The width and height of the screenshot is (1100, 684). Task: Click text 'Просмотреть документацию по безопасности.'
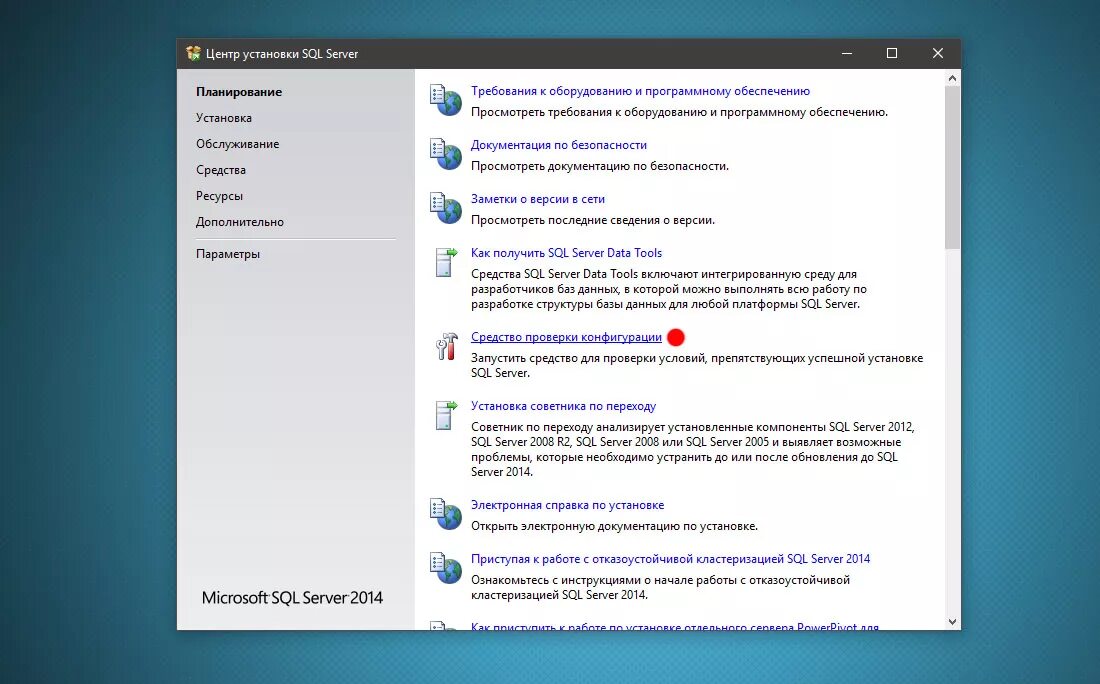[600, 166]
